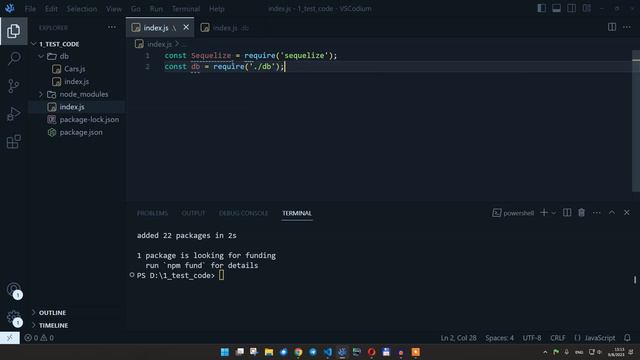Open Cars.js in the db folder

[75, 69]
